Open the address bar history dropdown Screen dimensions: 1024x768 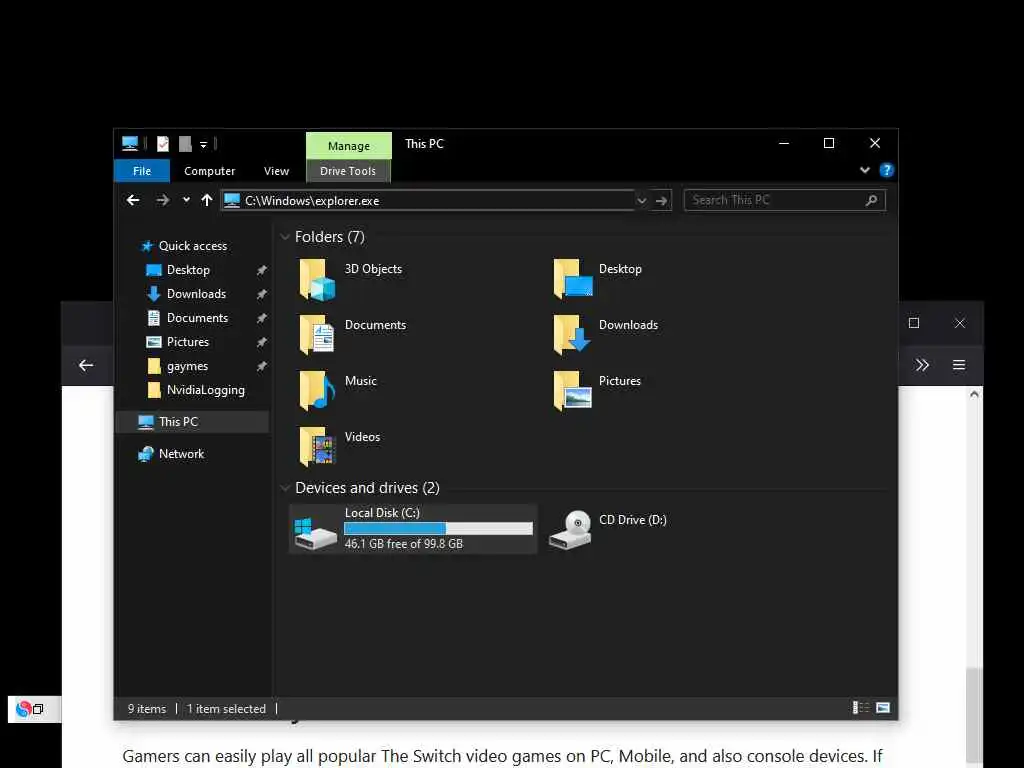(x=641, y=200)
